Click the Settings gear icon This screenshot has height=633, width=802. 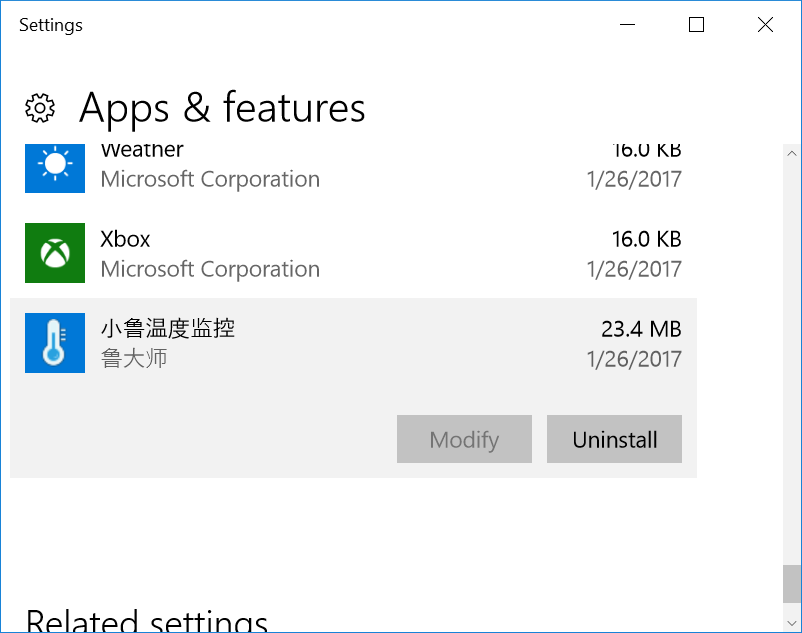40,108
